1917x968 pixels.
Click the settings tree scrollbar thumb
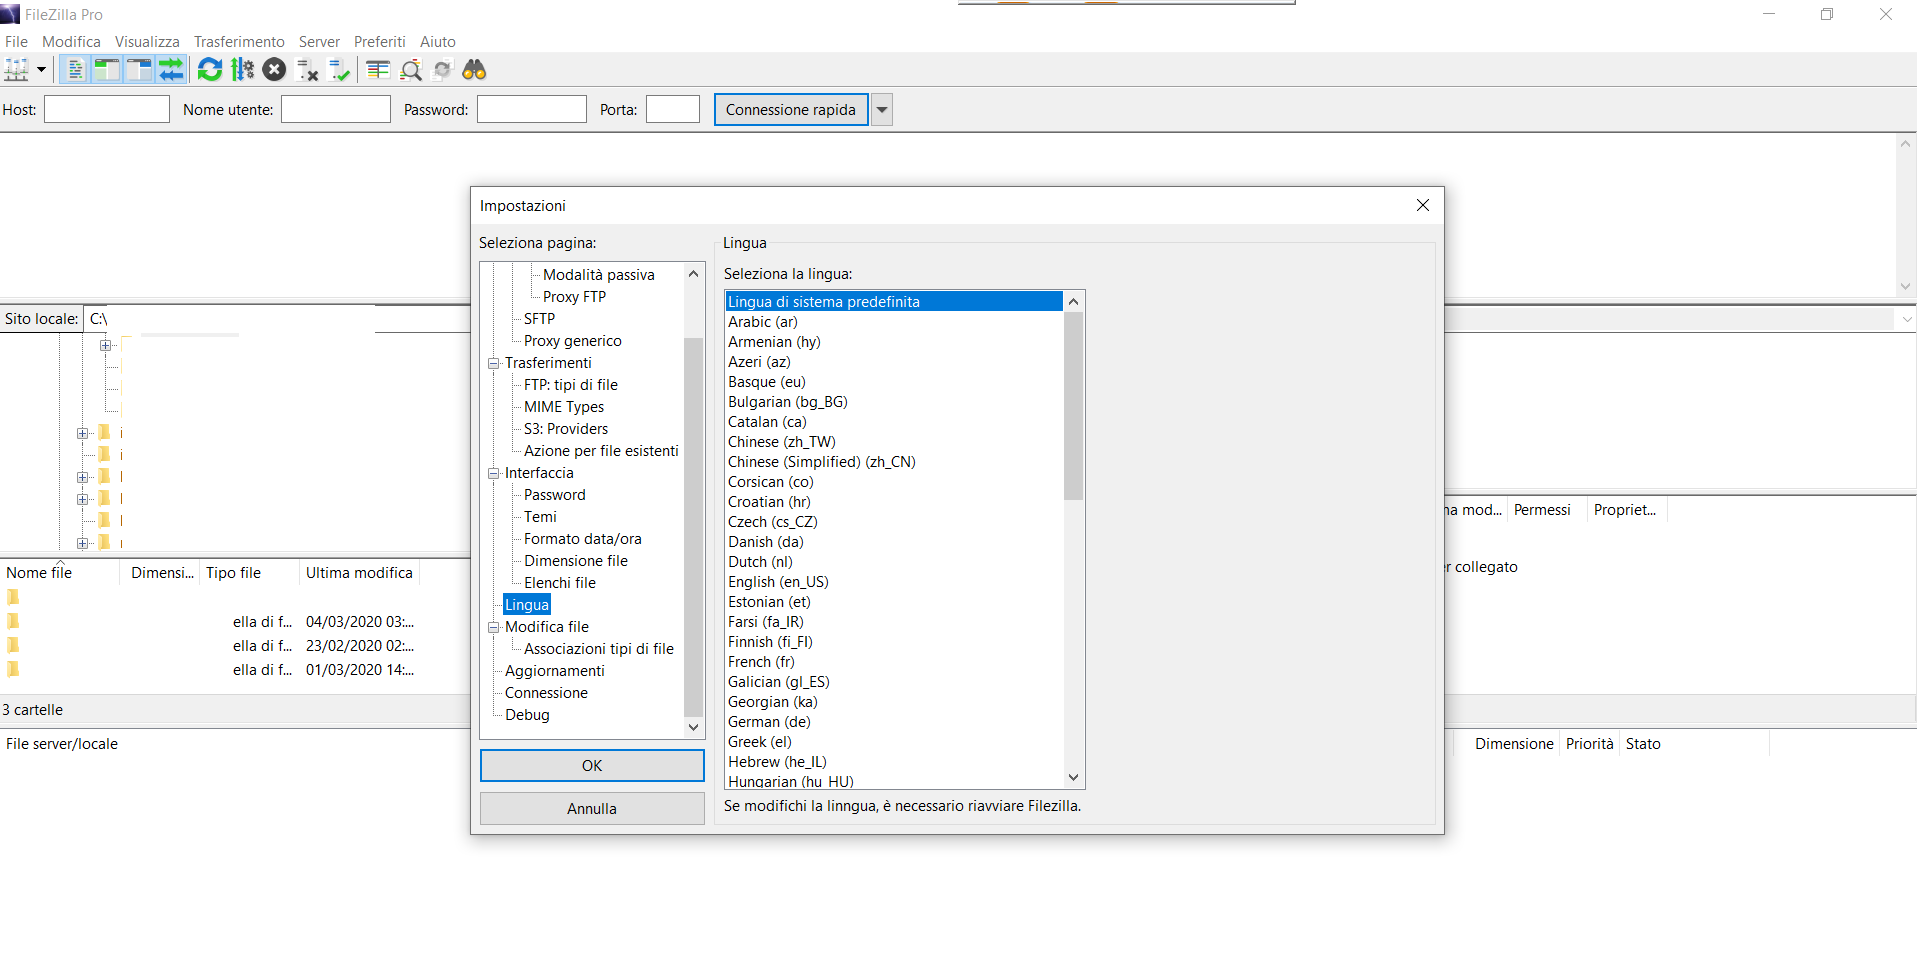[693, 527]
